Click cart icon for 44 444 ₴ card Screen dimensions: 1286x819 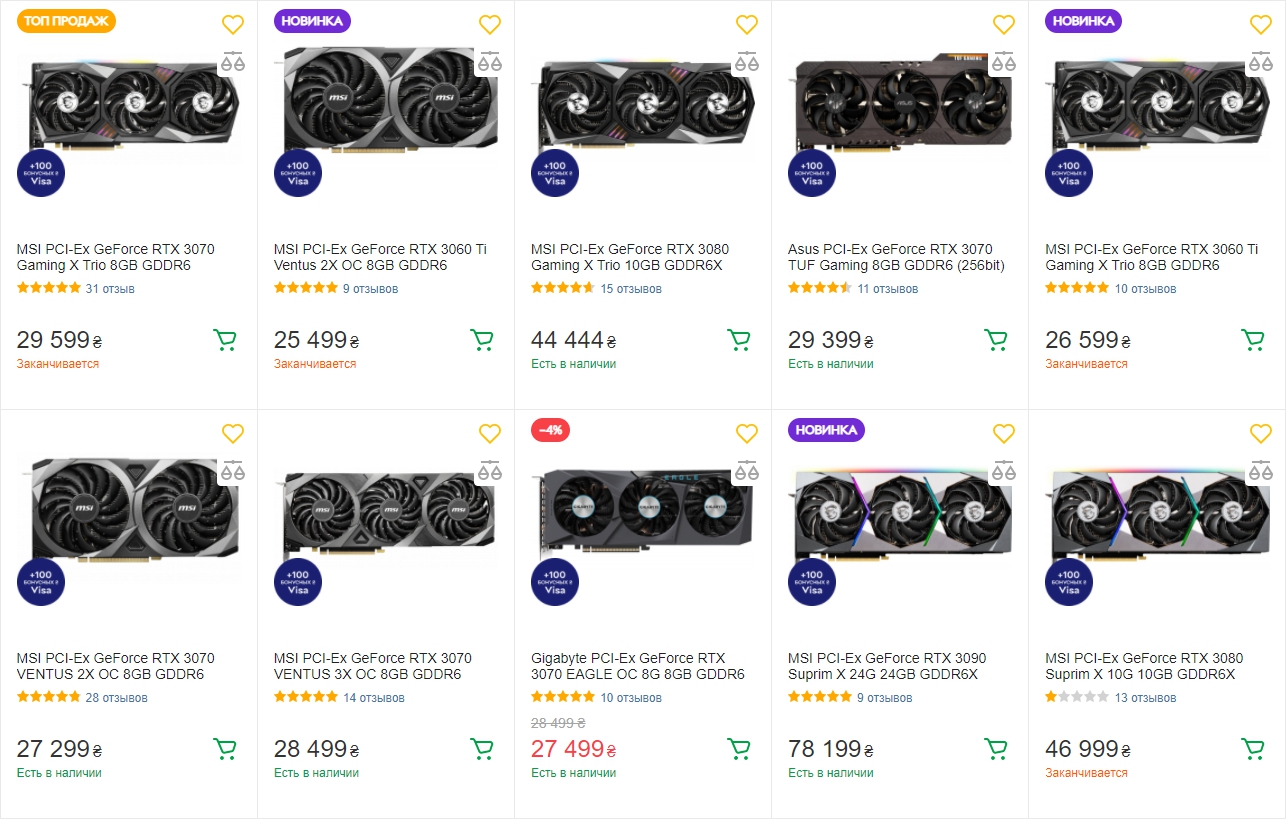[x=739, y=340]
